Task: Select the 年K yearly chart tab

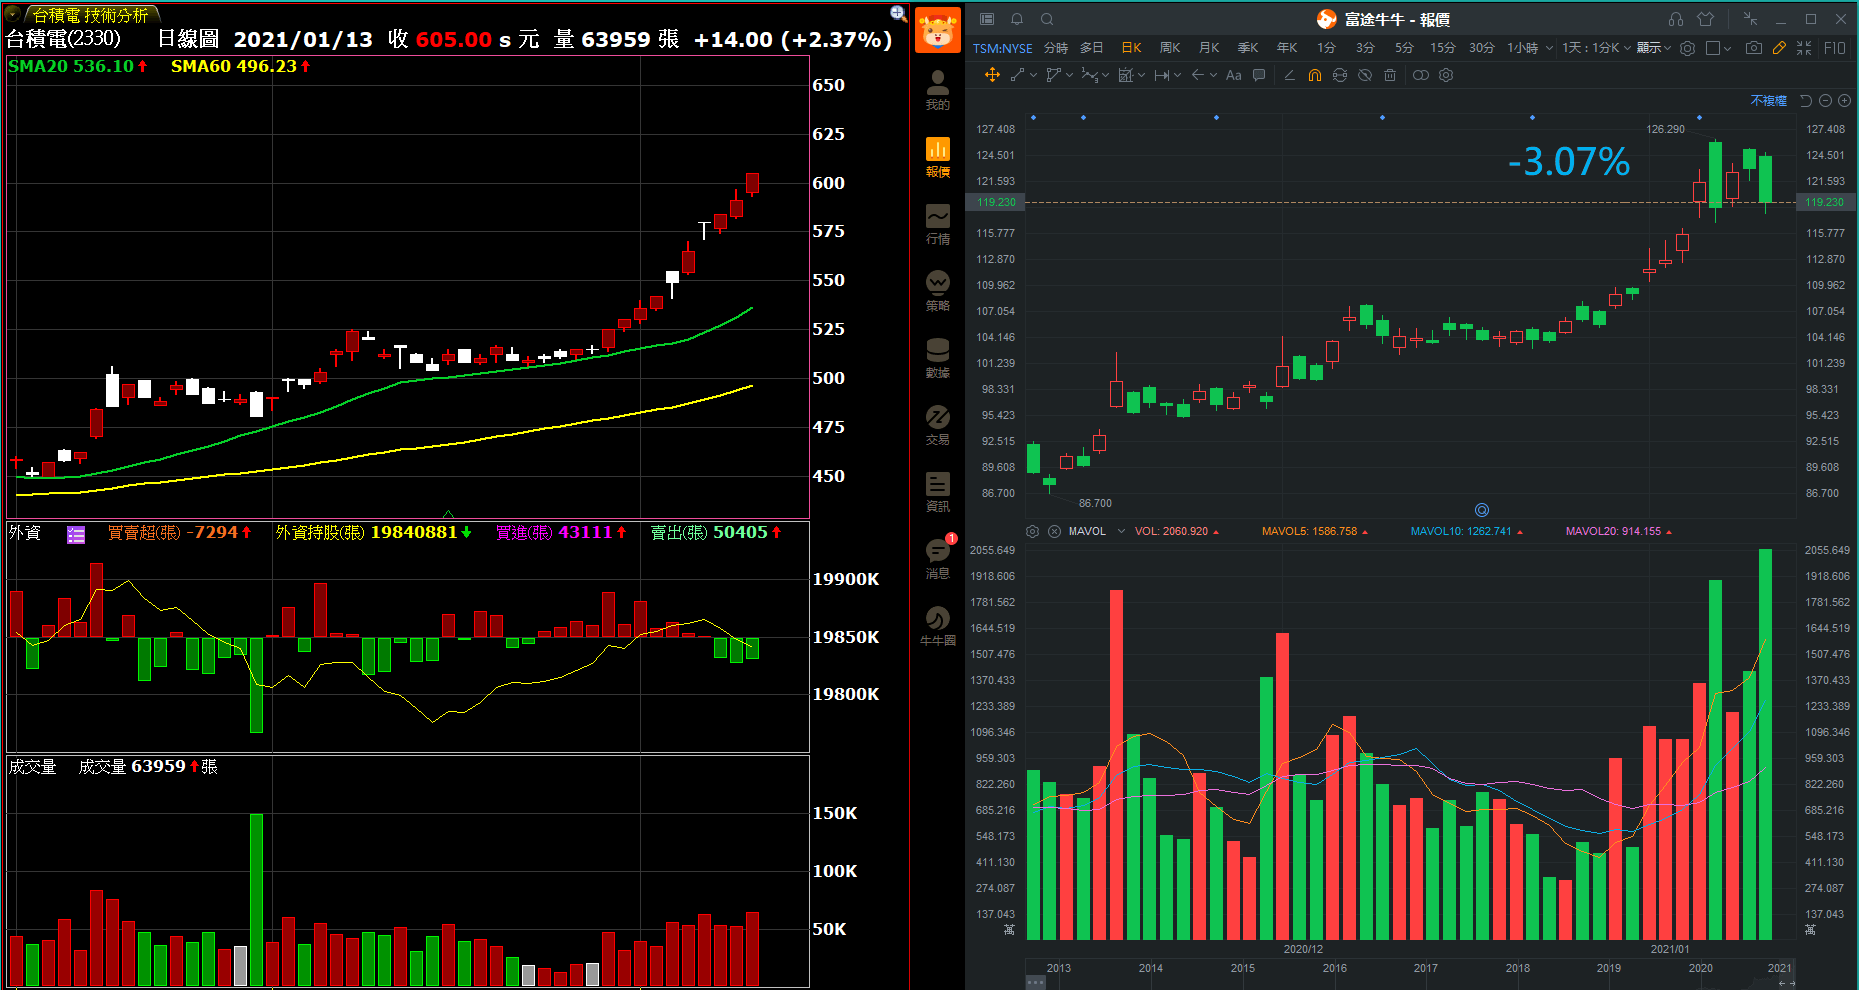Action: 1287,48
